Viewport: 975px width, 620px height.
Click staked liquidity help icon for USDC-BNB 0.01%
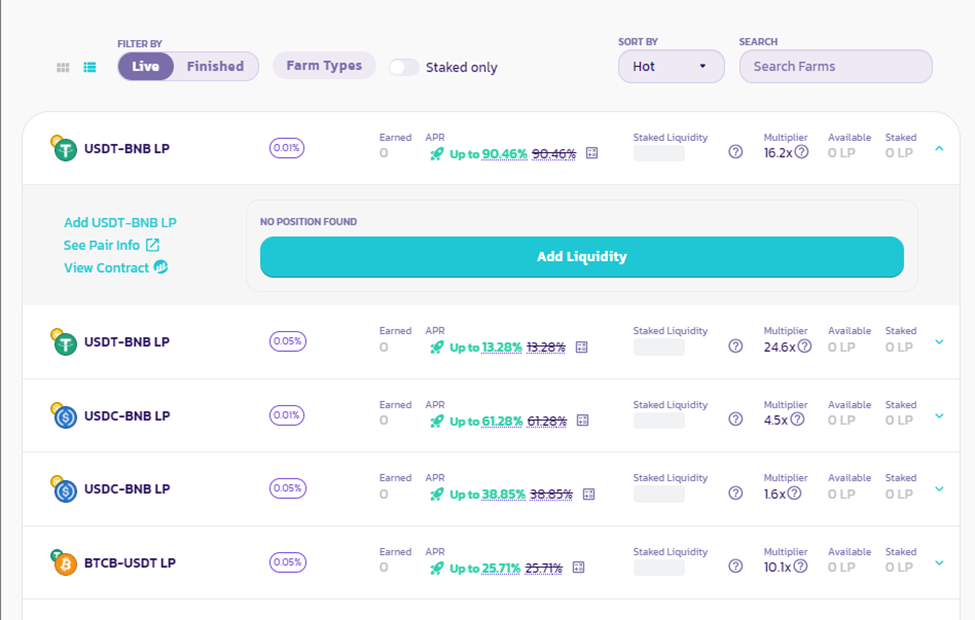(736, 419)
